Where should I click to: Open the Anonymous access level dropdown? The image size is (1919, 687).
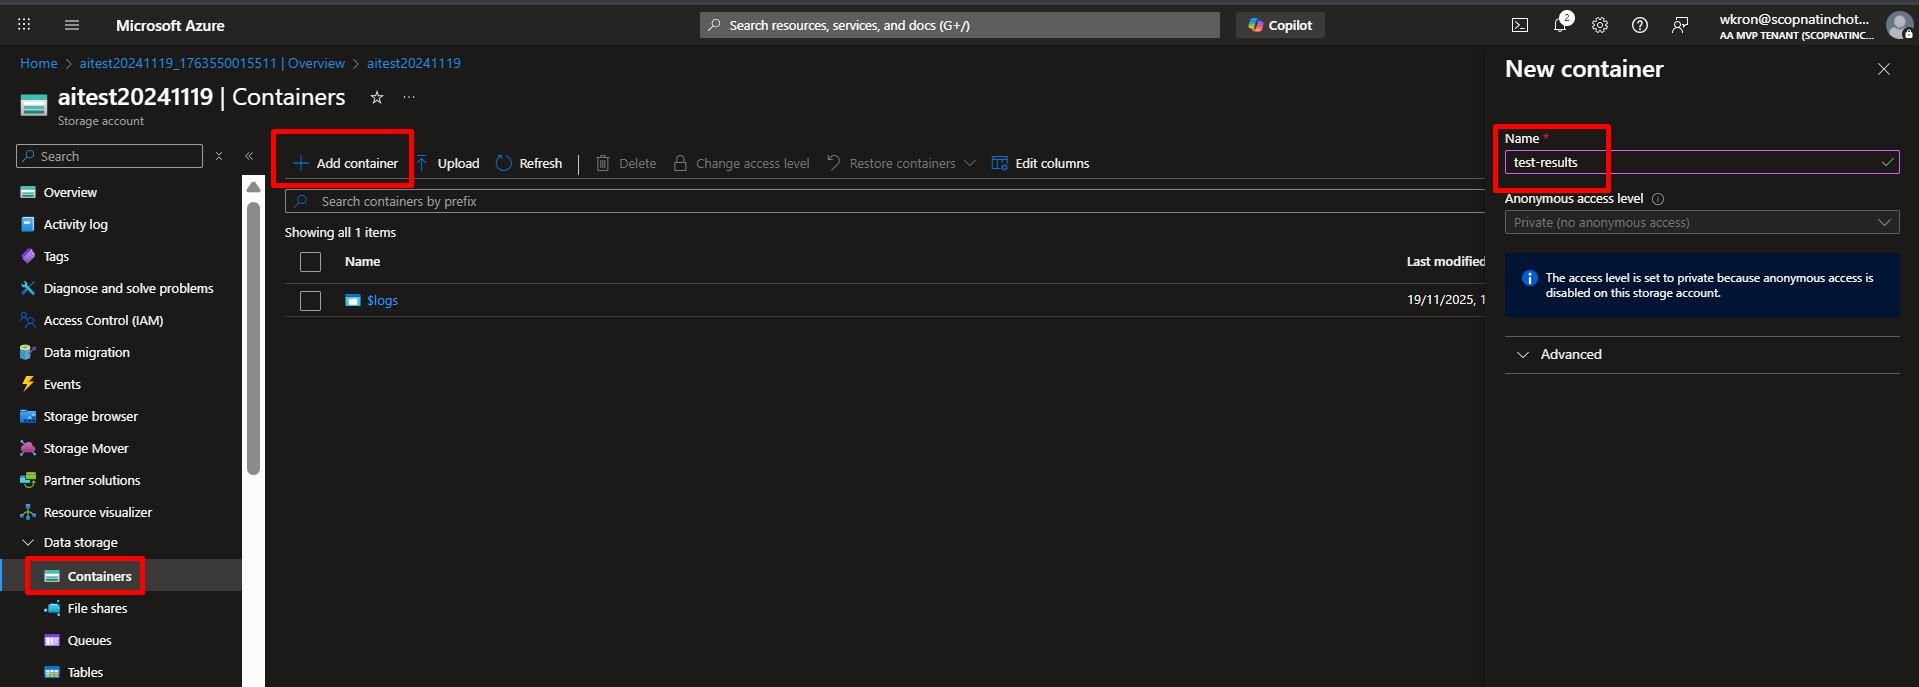point(1701,223)
